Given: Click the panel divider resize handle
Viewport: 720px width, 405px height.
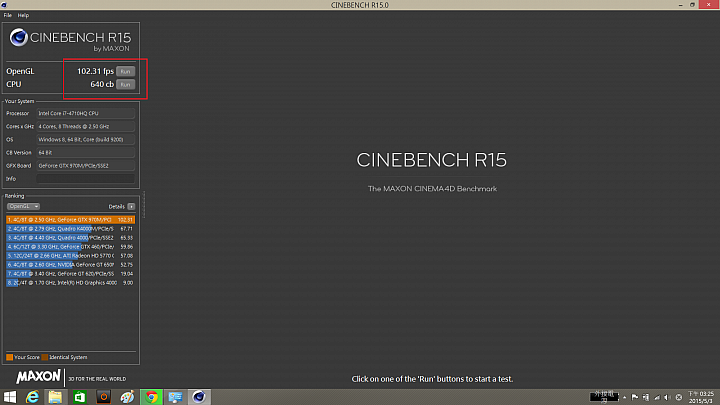Looking at the screenshot, I should [x=144, y=205].
